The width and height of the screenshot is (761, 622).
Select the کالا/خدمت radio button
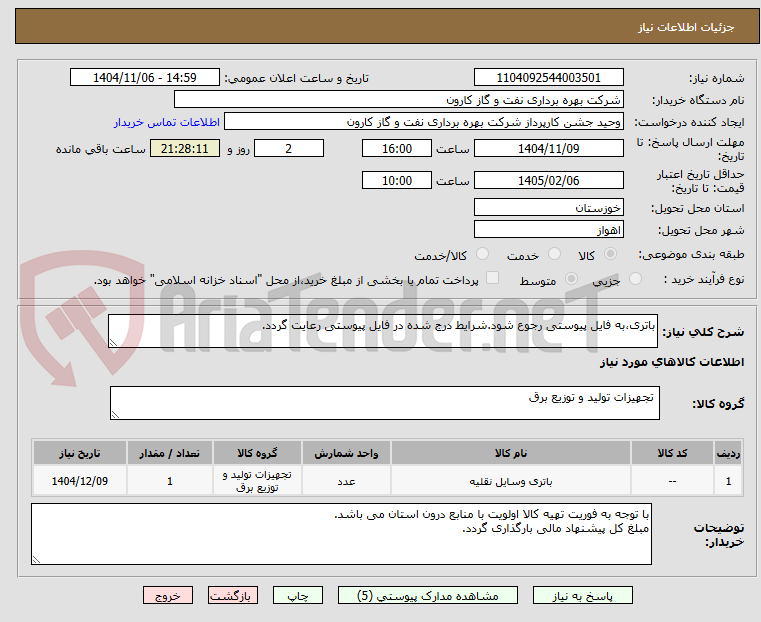tap(482, 254)
